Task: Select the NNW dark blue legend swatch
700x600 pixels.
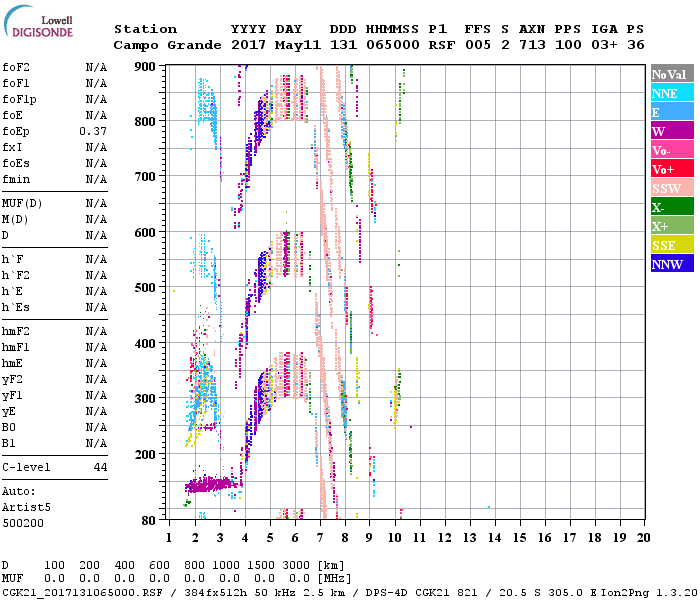Action: (x=672, y=263)
